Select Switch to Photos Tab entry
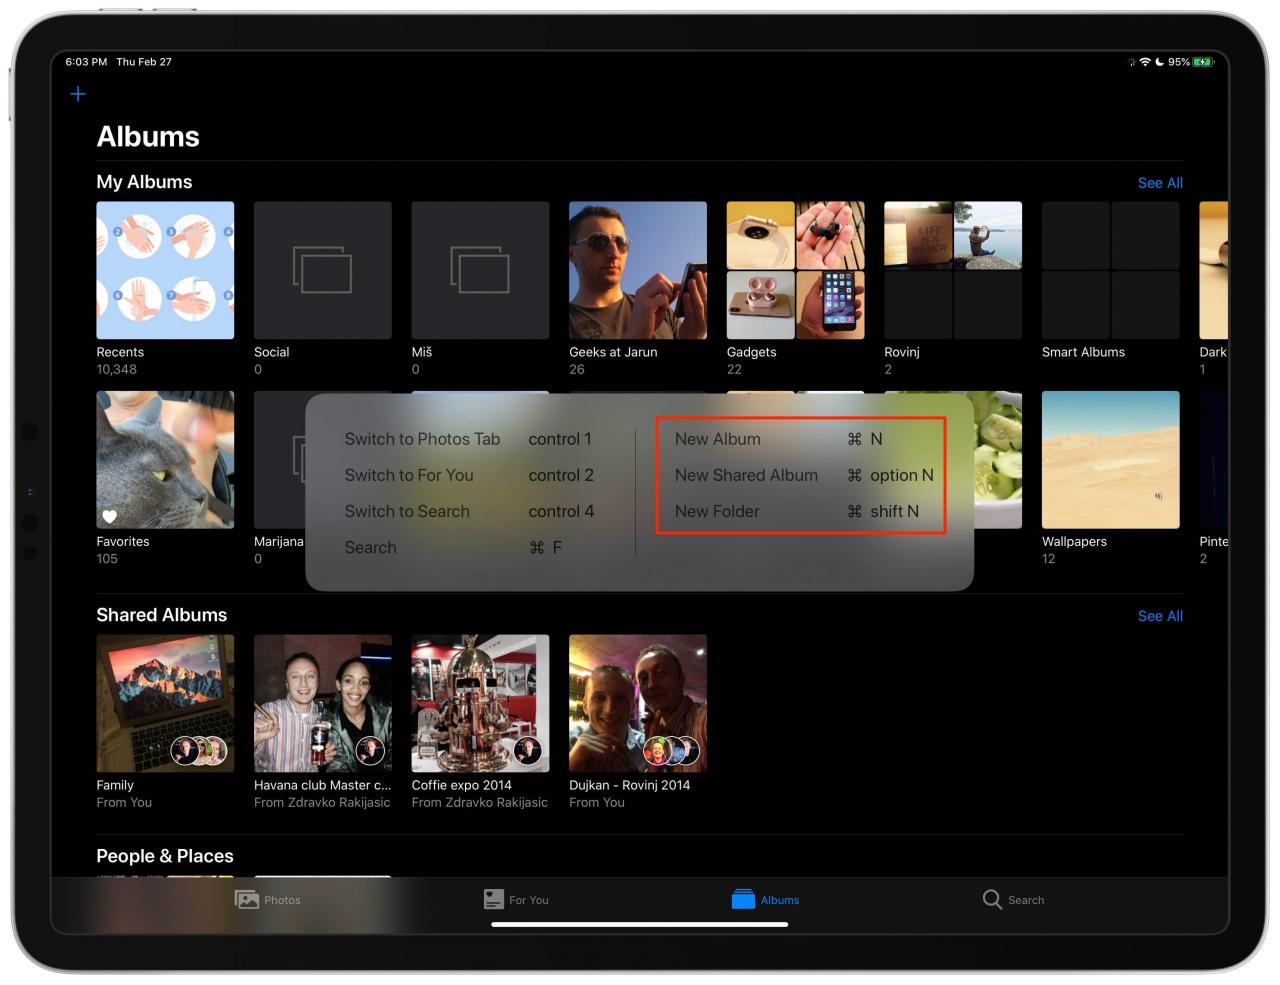Screen dimensions: 1280x985 [x=470, y=439]
